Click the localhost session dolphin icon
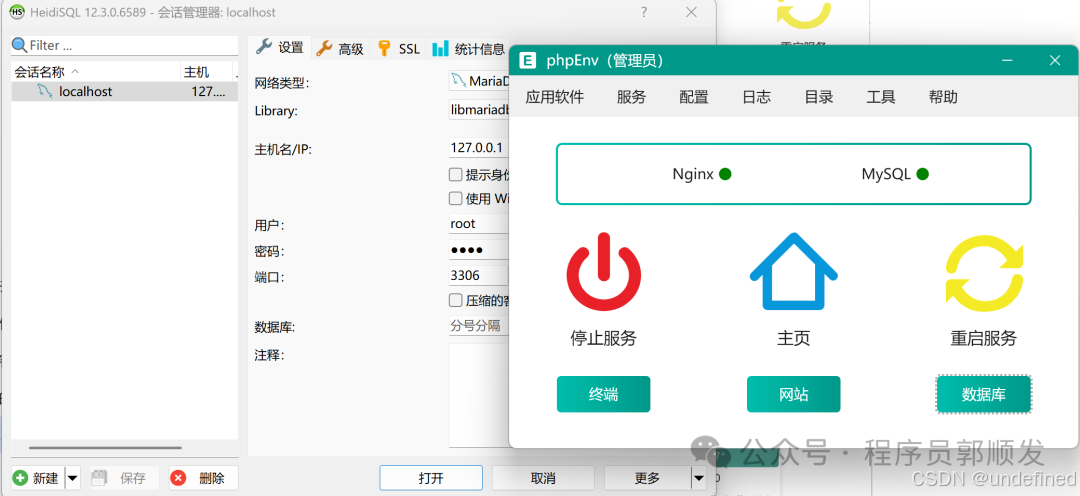The width and height of the screenshot is (1080, 496). pos(45,92)
